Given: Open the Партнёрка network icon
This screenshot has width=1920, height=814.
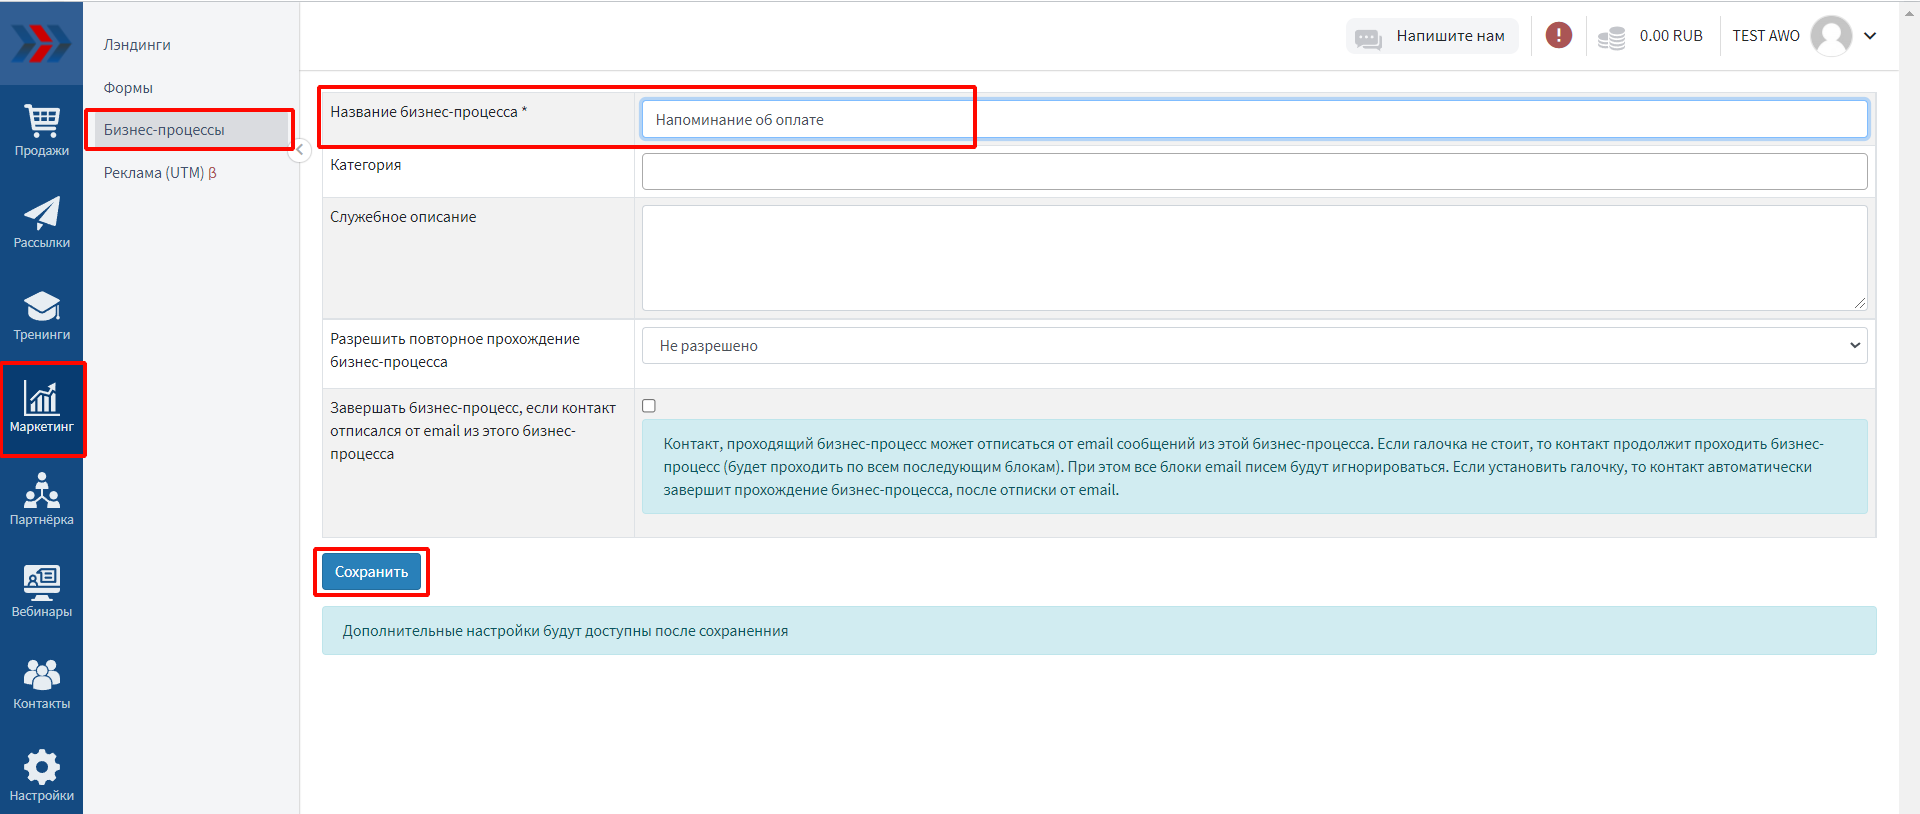Looking at the screenshot, I should pos(41,500).
